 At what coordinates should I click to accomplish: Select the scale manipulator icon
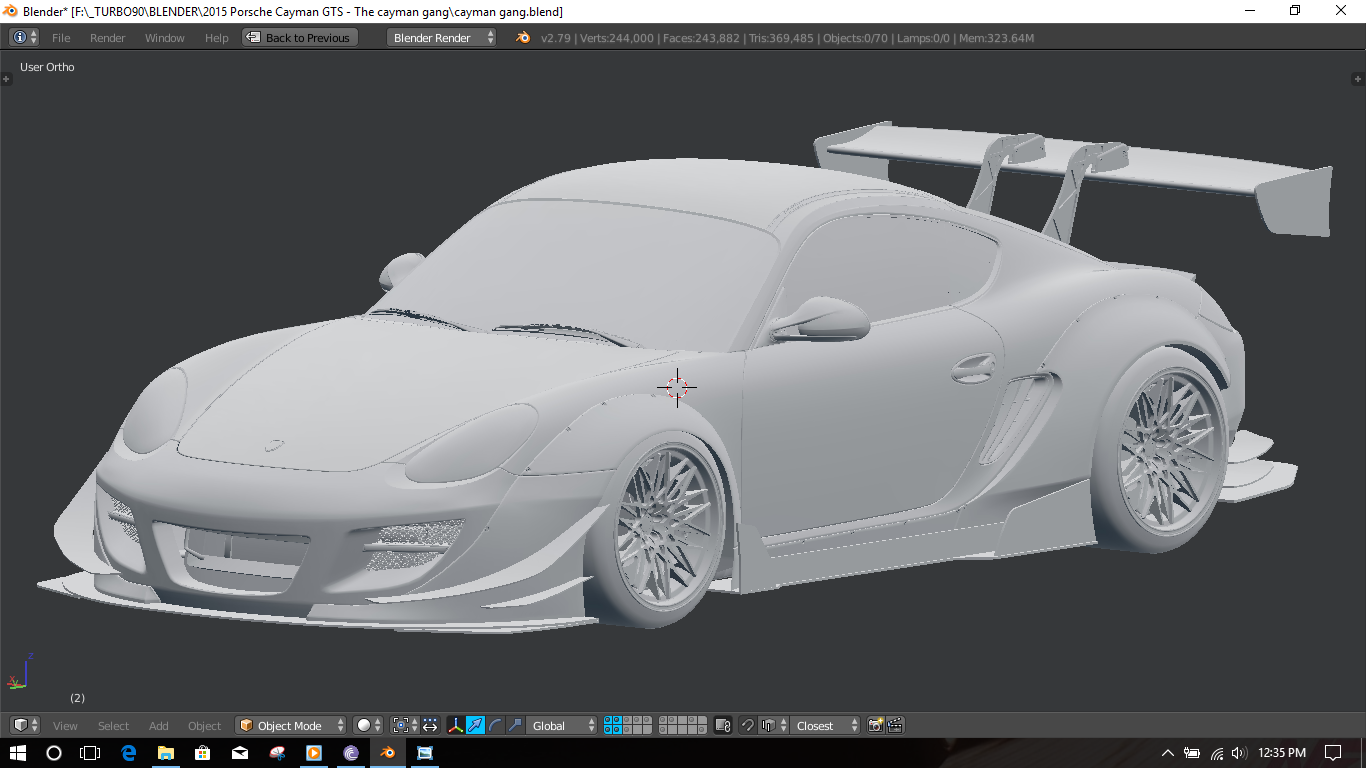coord(515,725)
